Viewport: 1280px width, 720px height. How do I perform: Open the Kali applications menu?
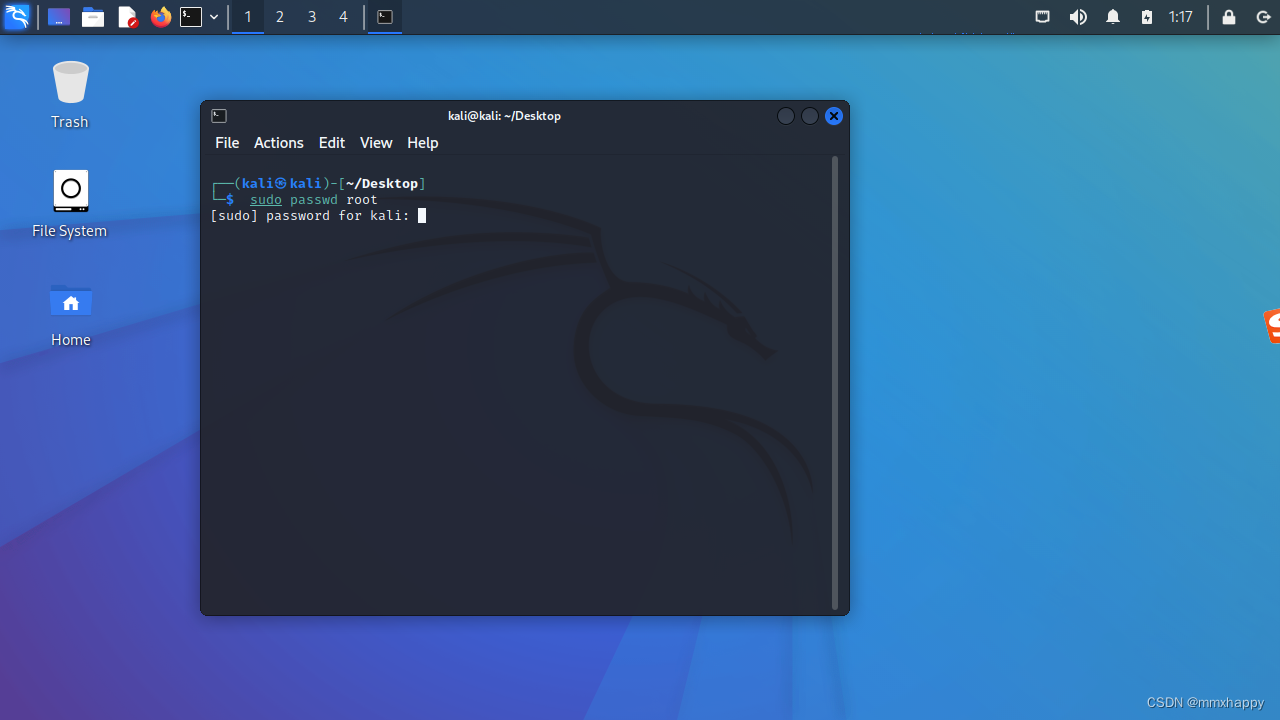(17, 17)
